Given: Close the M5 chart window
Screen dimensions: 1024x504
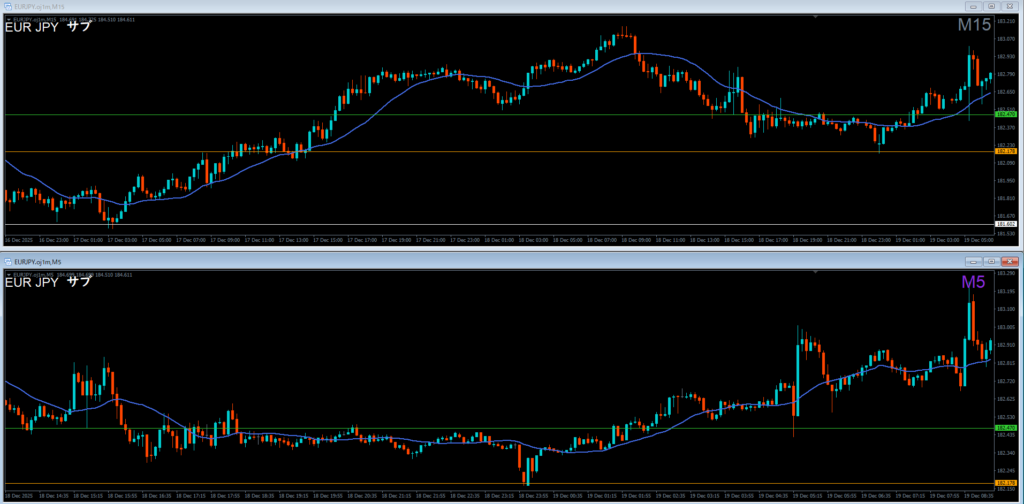Looking at the screenshot, I should (1011, 261).
